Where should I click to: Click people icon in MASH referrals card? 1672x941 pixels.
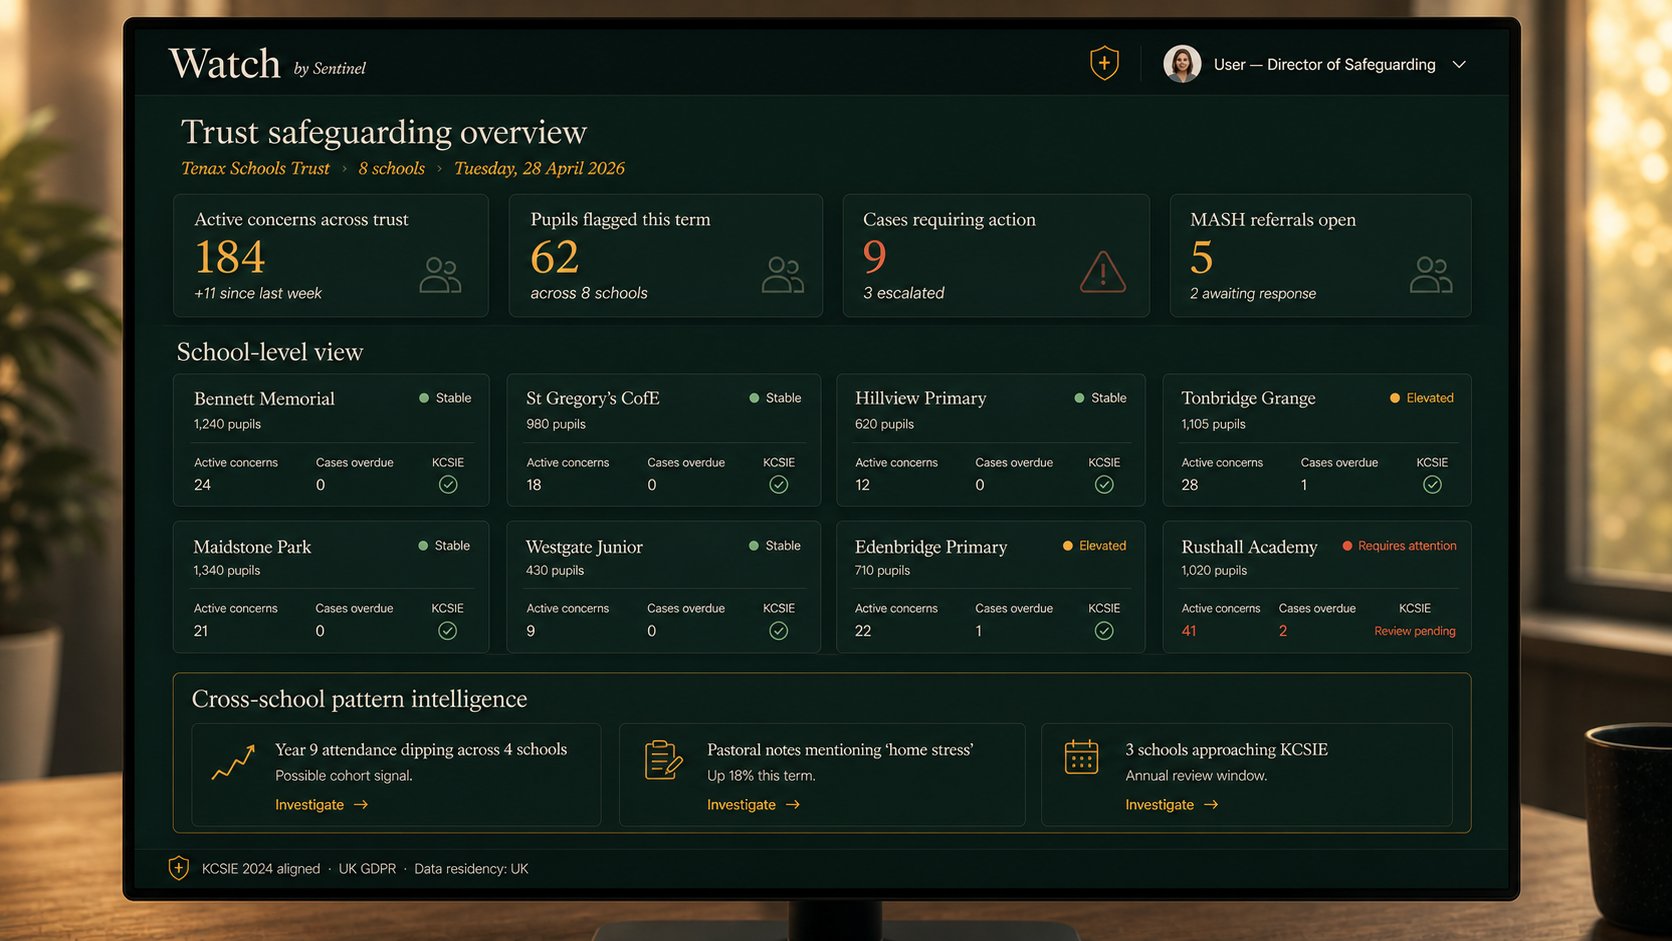coord(1431,274)
